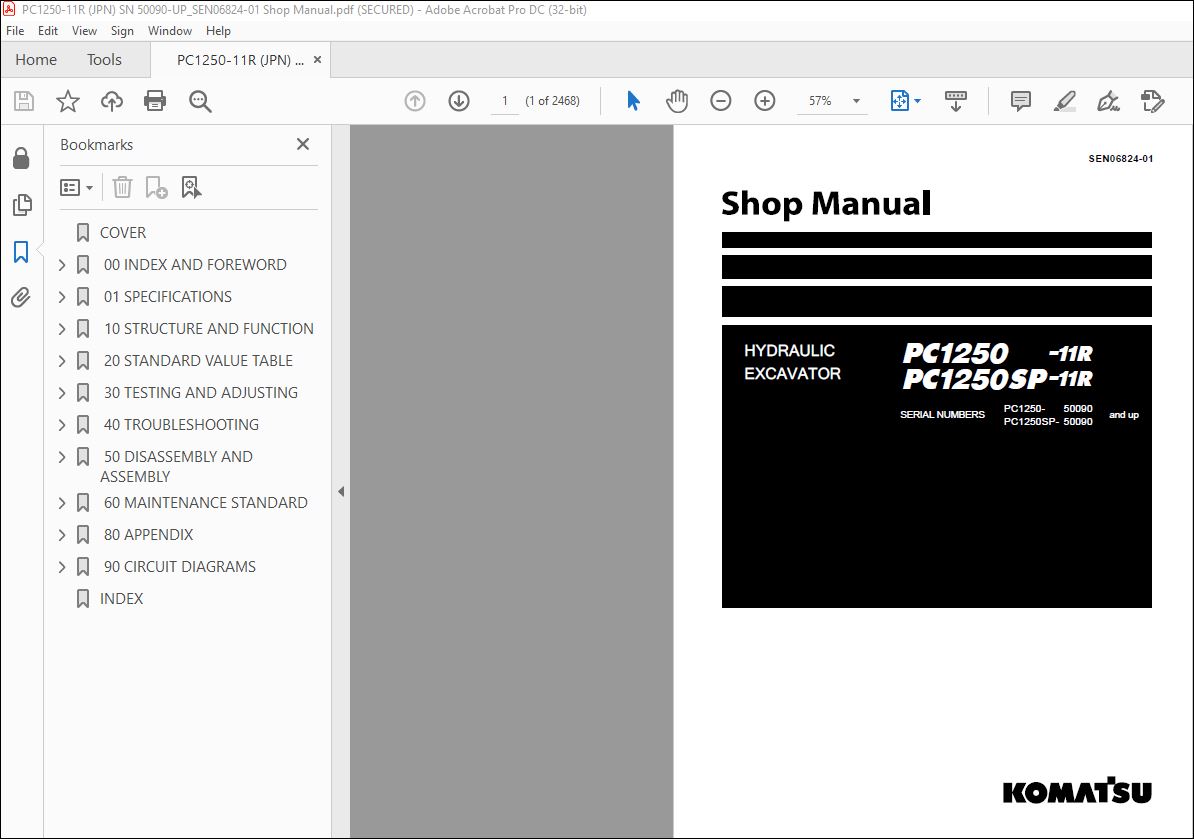Open the Attachments paperclip panel

pyautogui.click(x=21, y=297)
